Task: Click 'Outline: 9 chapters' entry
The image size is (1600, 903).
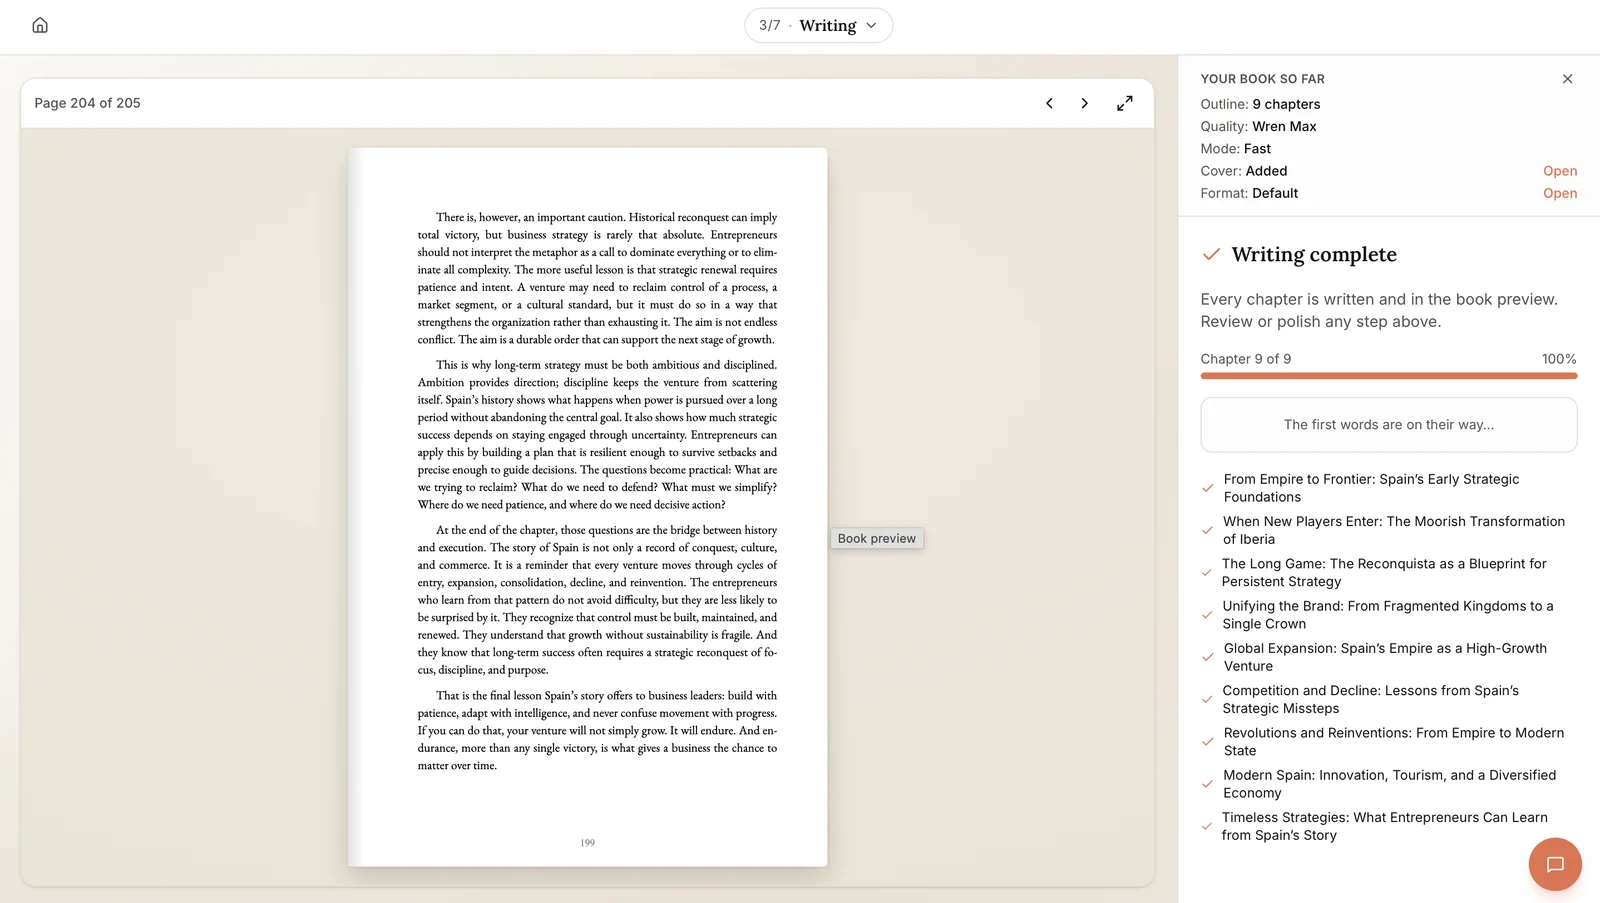Action: (1260, 104)
